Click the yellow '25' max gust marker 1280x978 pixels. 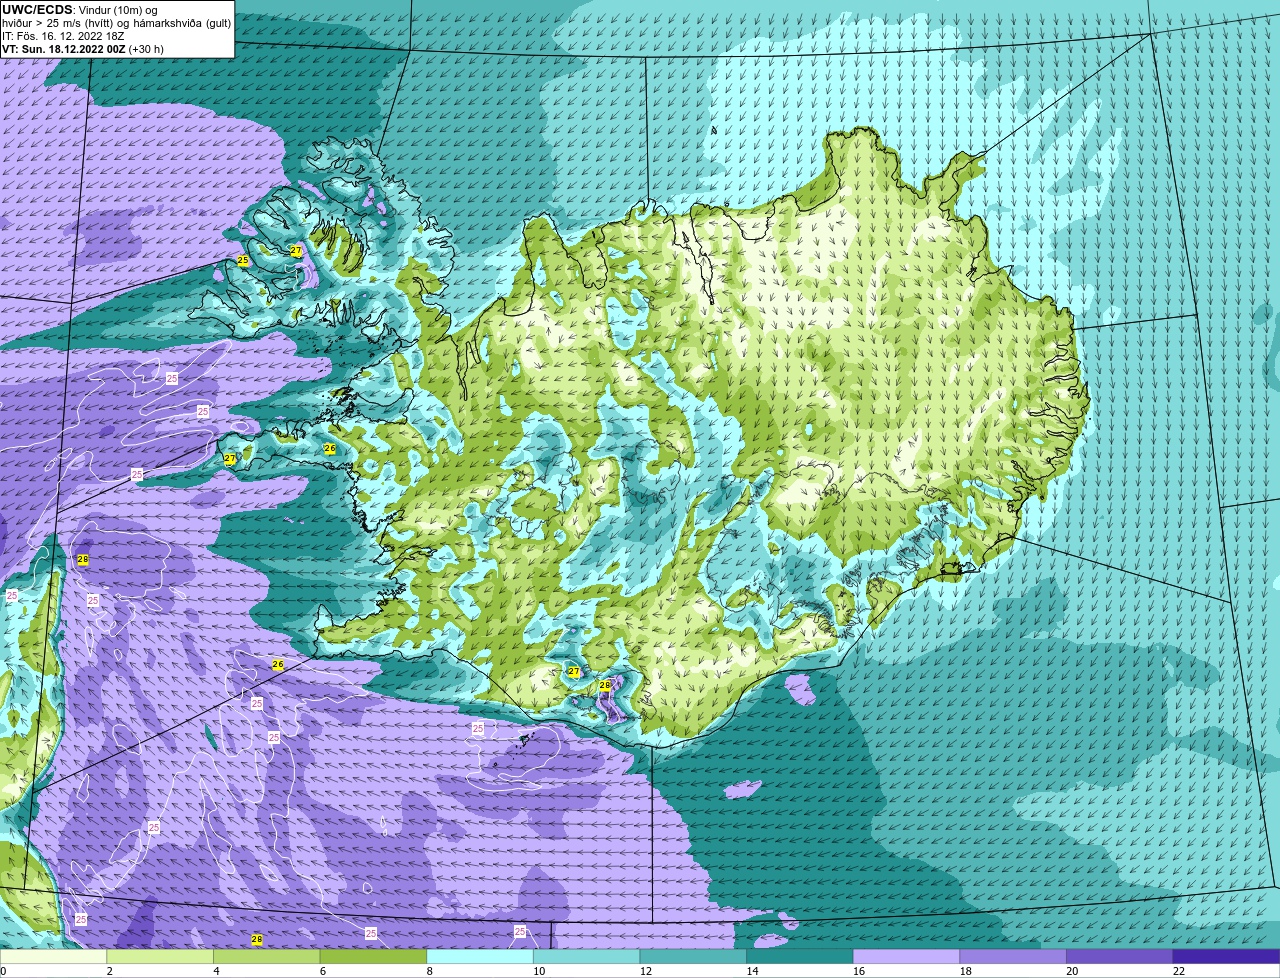(x=243, y=260)
